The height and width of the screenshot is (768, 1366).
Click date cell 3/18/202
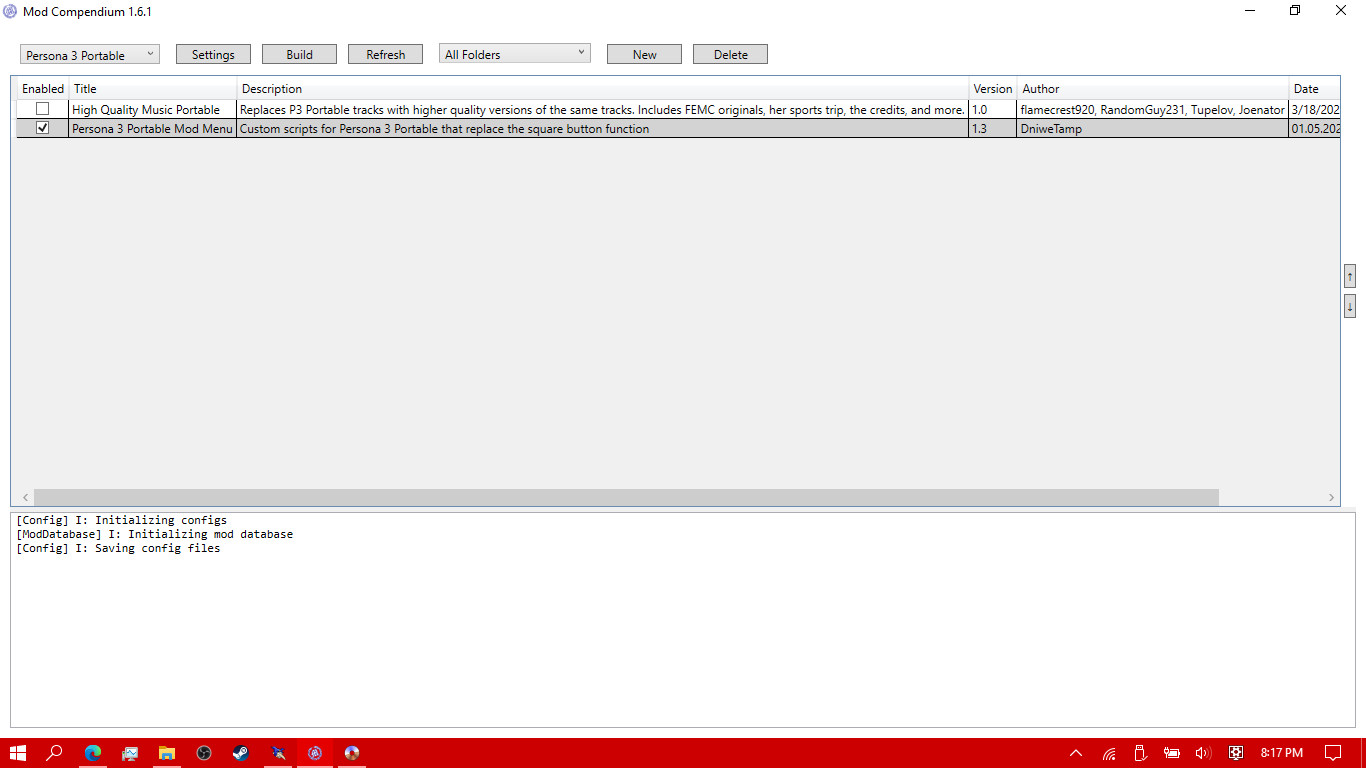(x=1315, y=110)
